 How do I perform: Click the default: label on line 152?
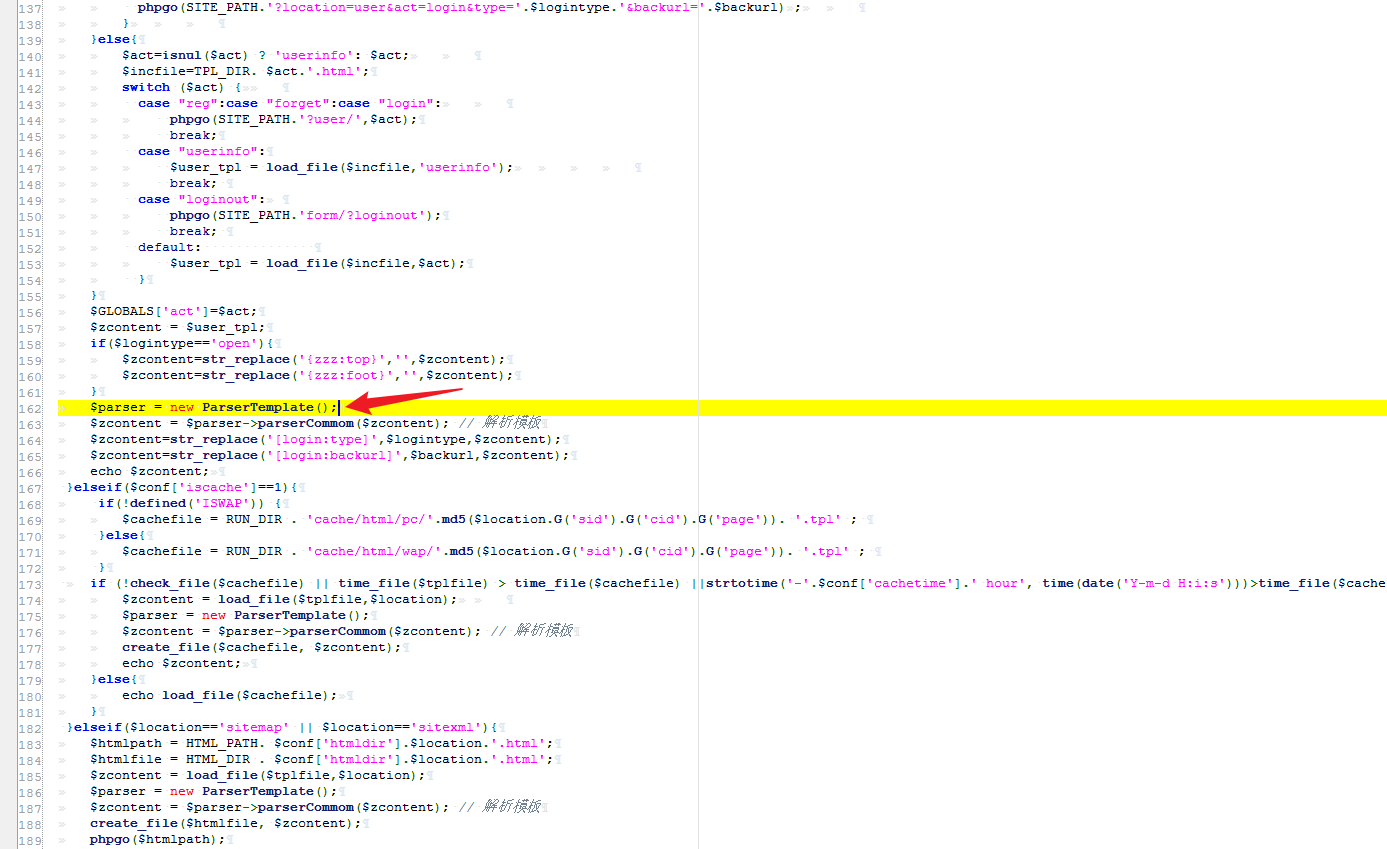click(x=166, y=247)
